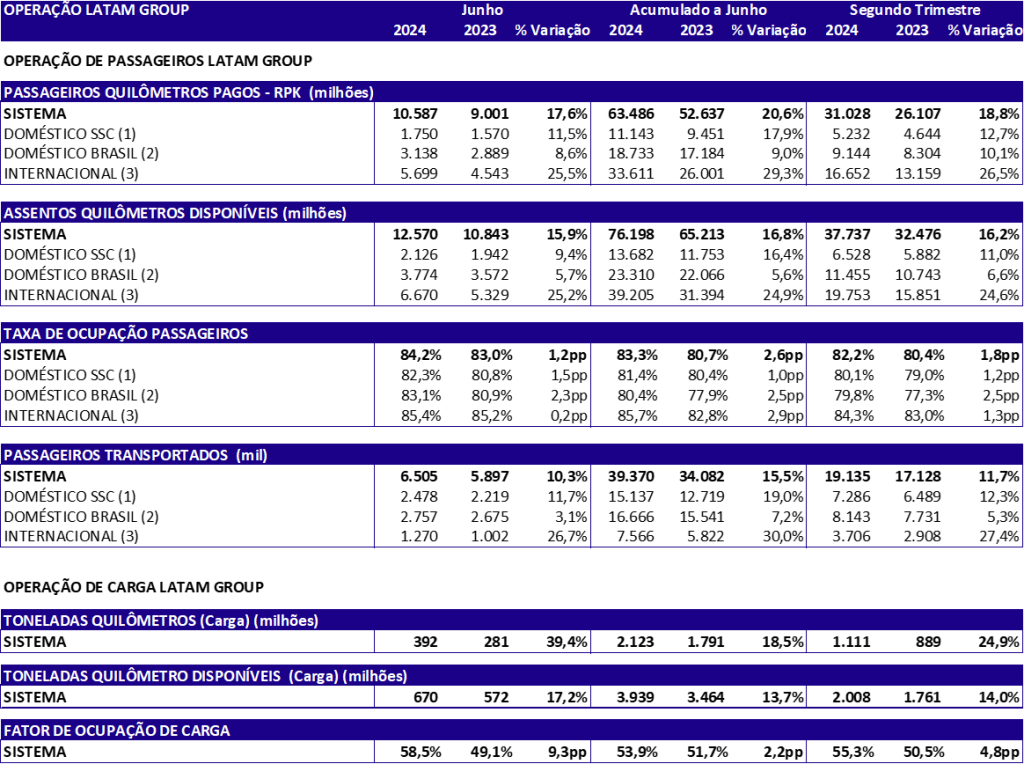Screen dimensions: 1024x764
Task: Click 2023 label under Acumulado a Junho
Action: [x=697, y=30]
